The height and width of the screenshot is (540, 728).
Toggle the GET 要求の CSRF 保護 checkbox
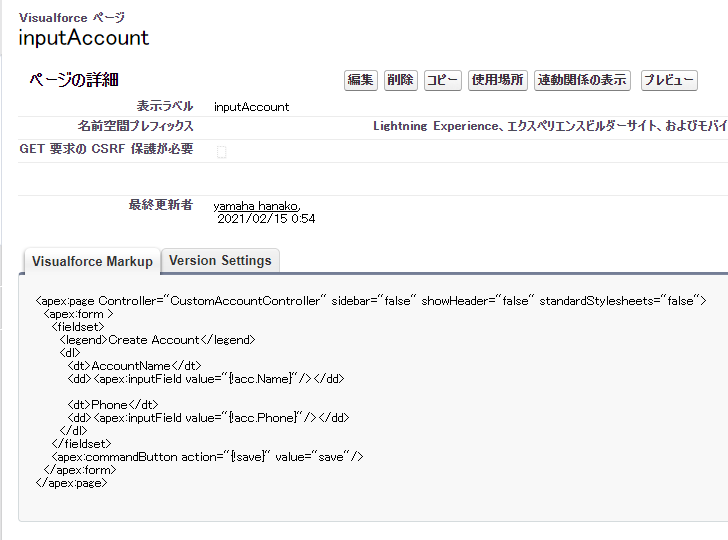click(x=221, y=151)
